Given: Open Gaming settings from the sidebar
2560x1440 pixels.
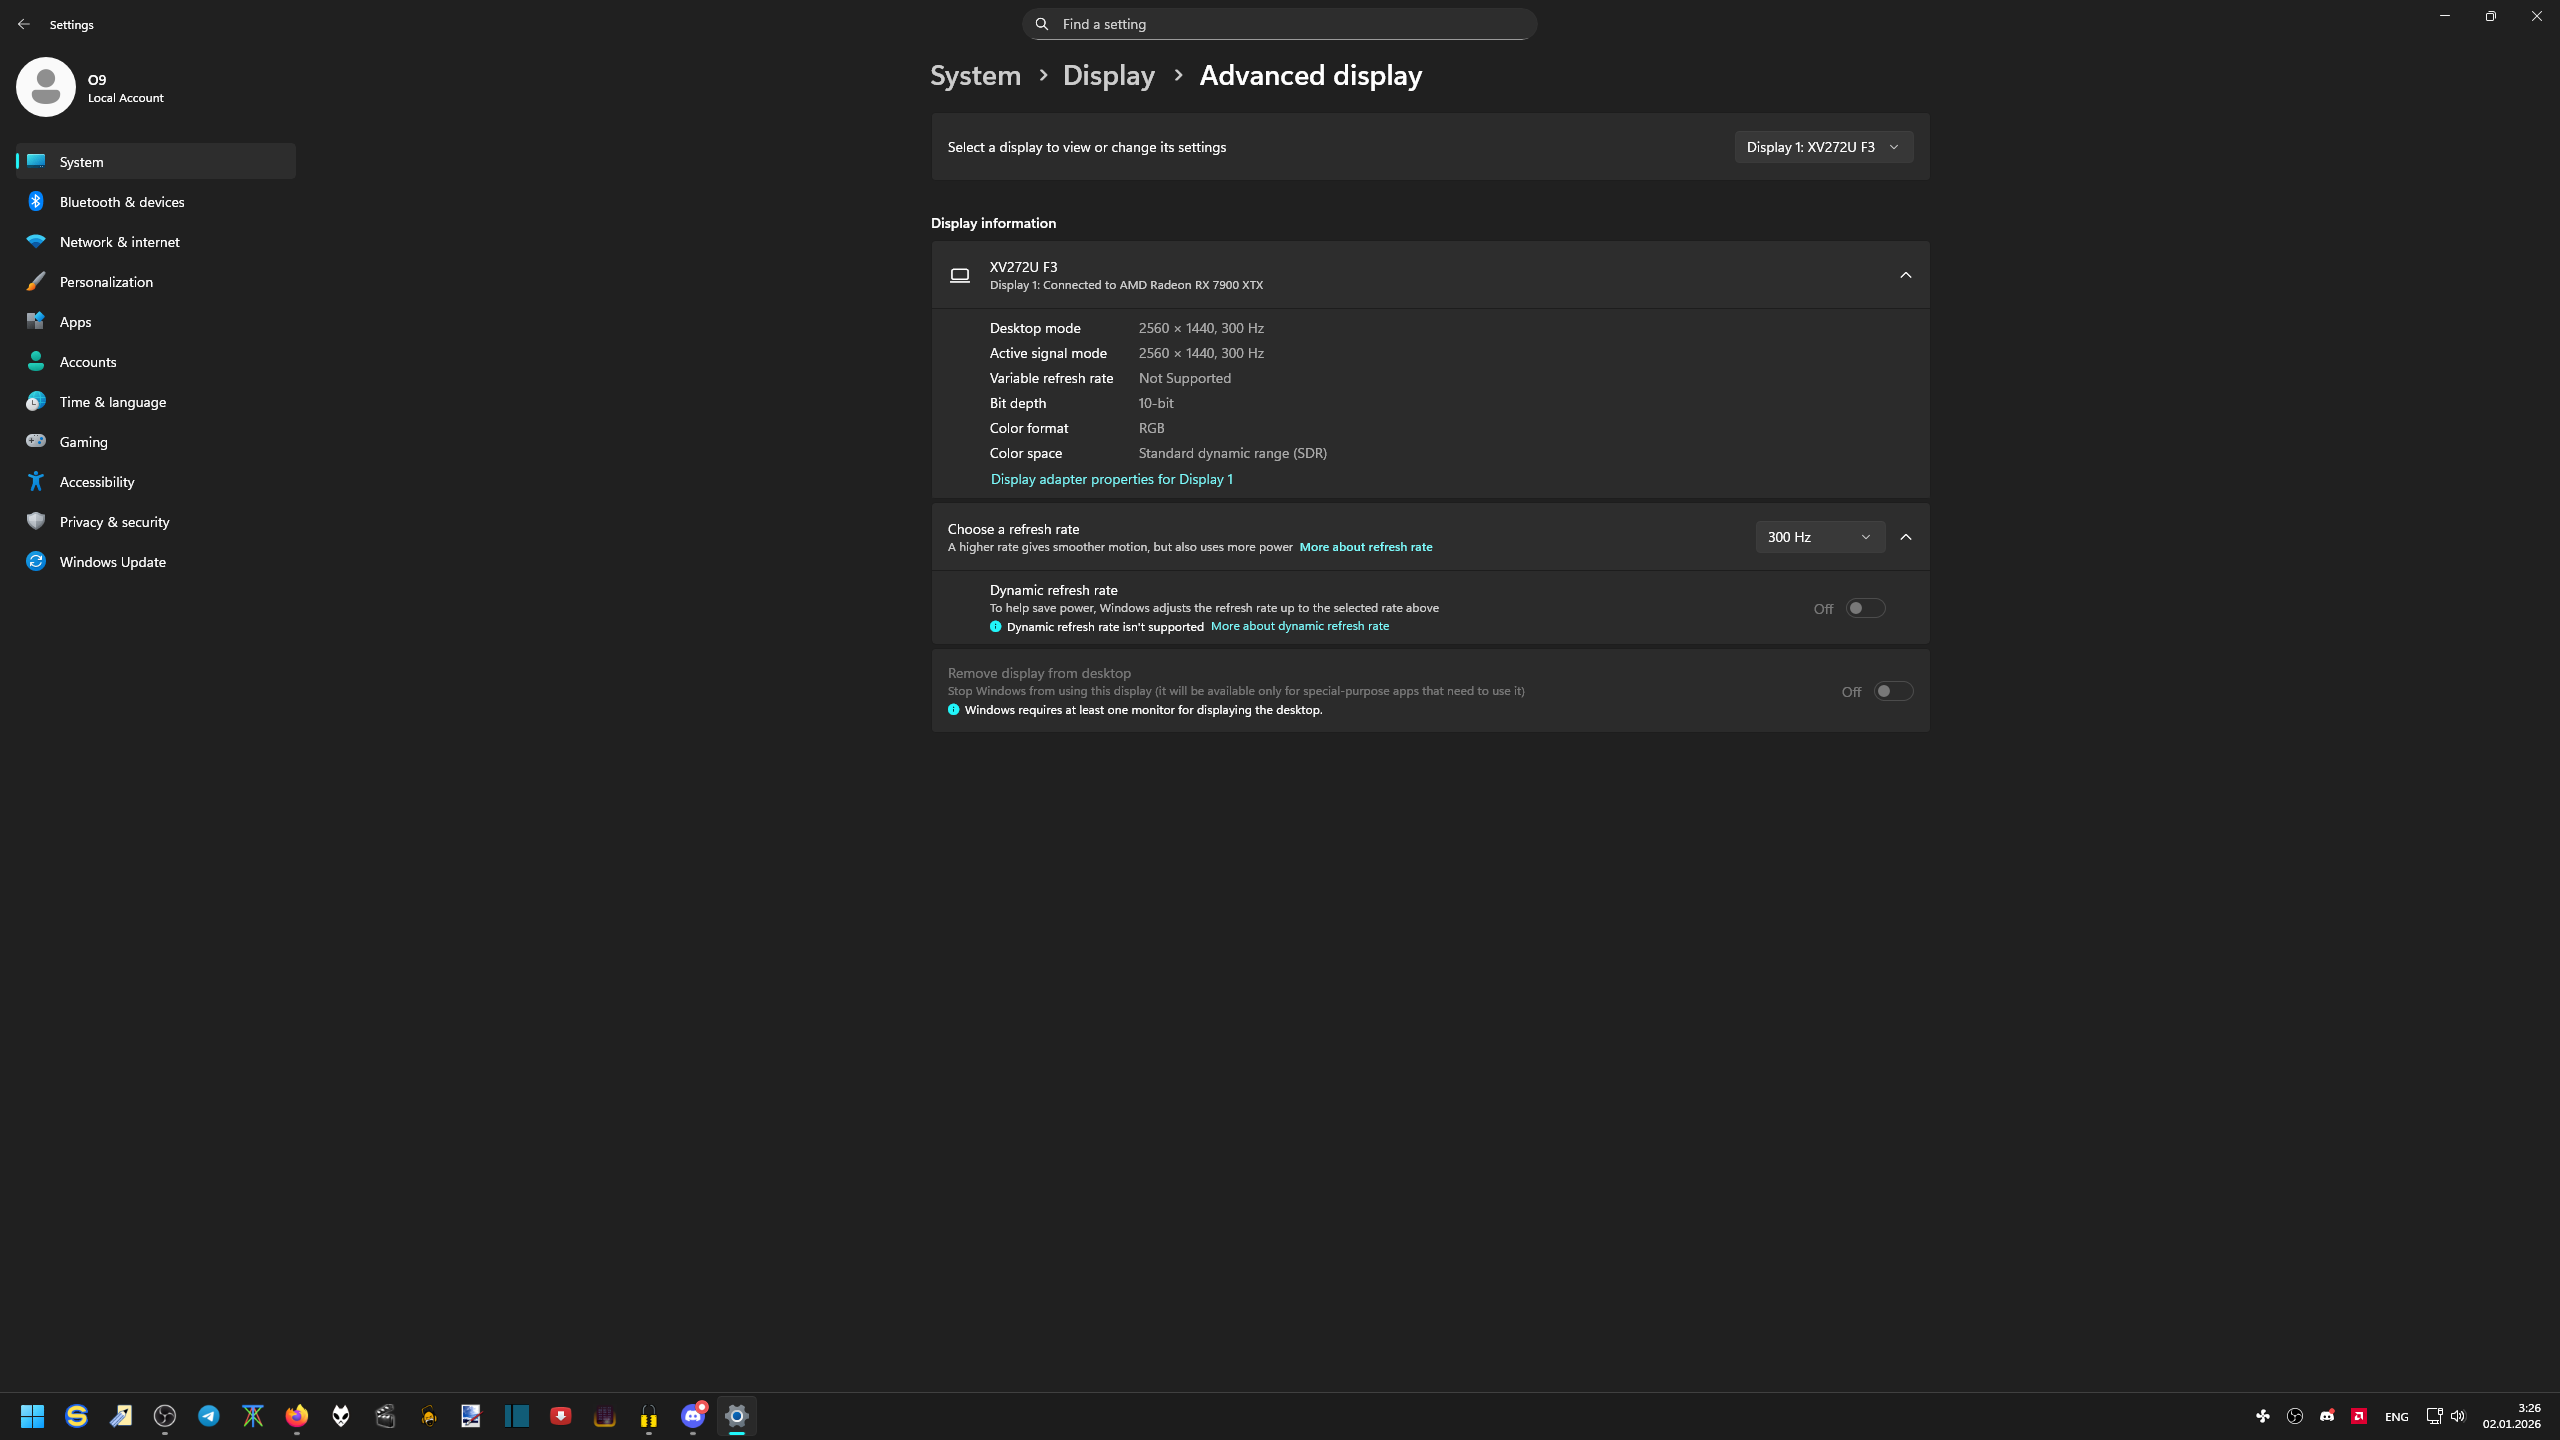Looking at the screenshot, I should click(84, 441).
